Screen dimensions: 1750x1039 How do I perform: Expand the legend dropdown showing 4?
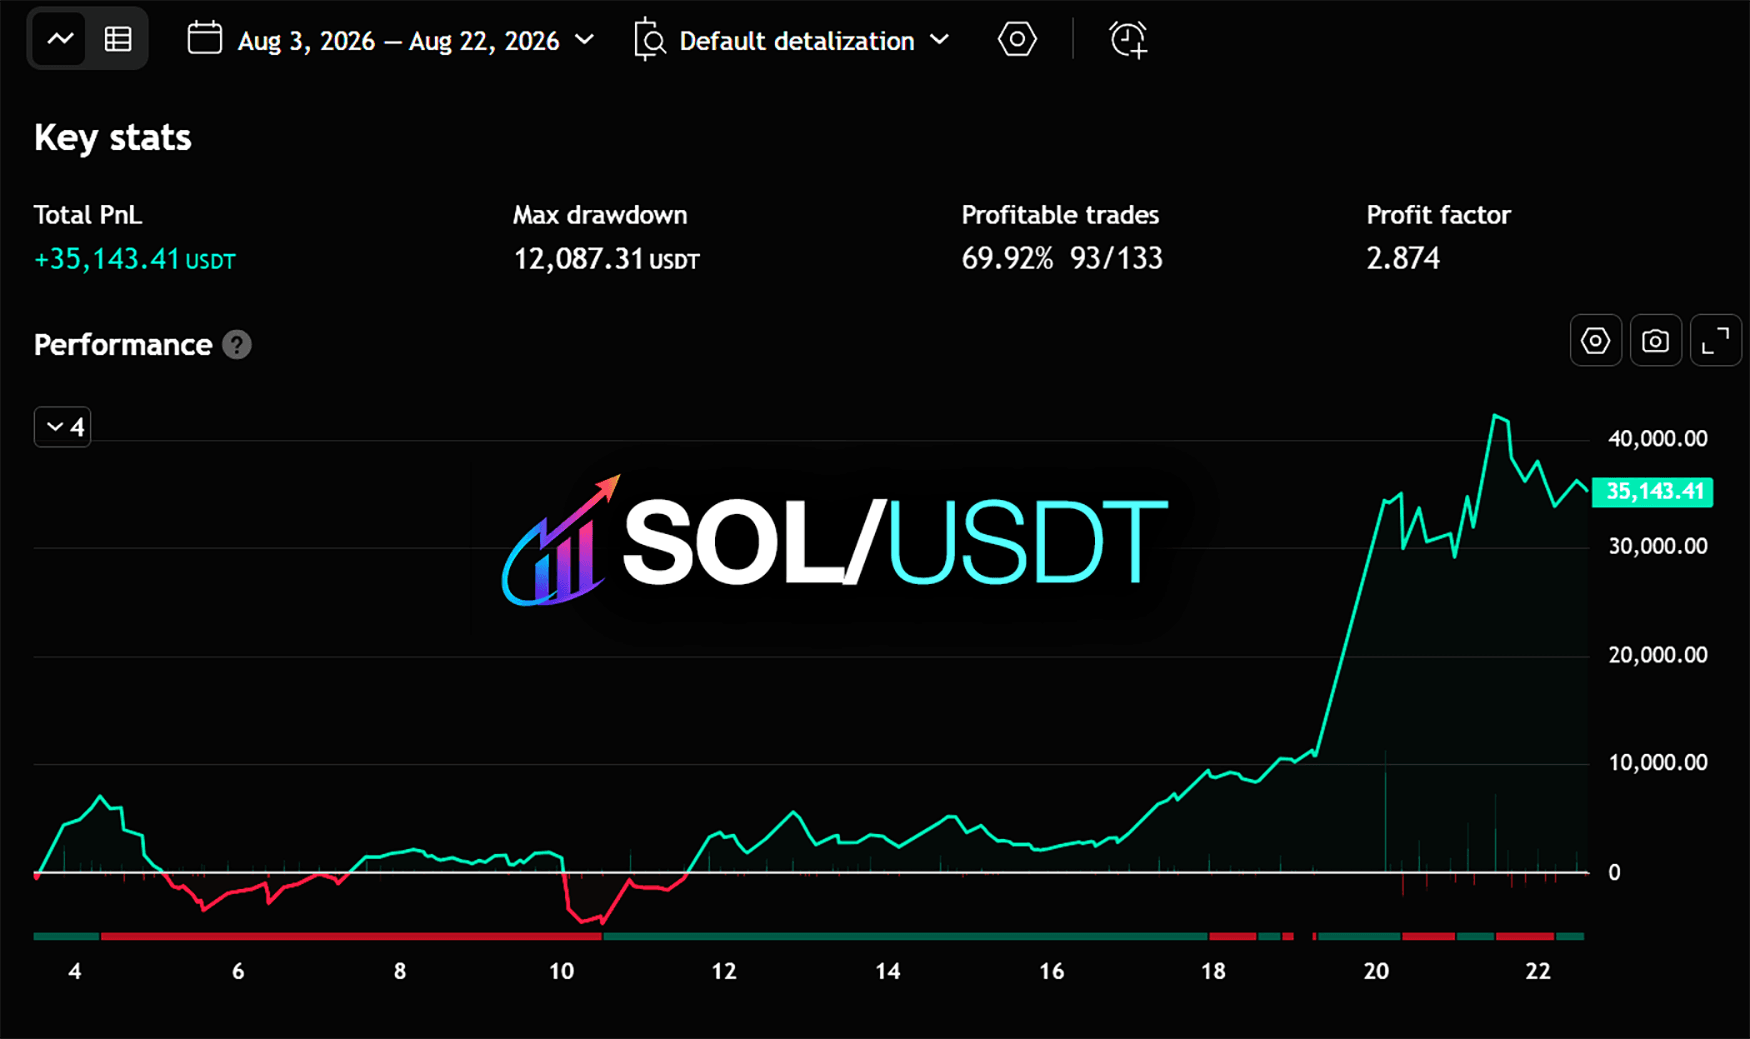[63, 427]
